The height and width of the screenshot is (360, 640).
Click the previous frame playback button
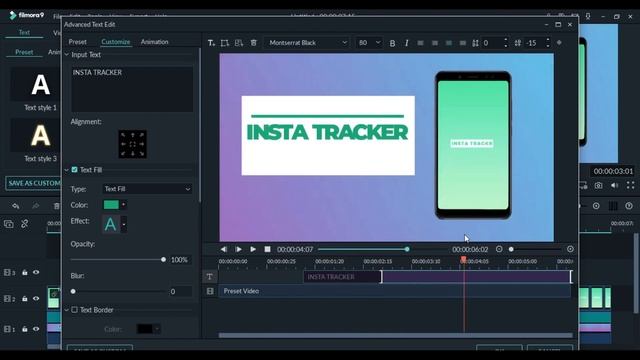click(223, 249)
